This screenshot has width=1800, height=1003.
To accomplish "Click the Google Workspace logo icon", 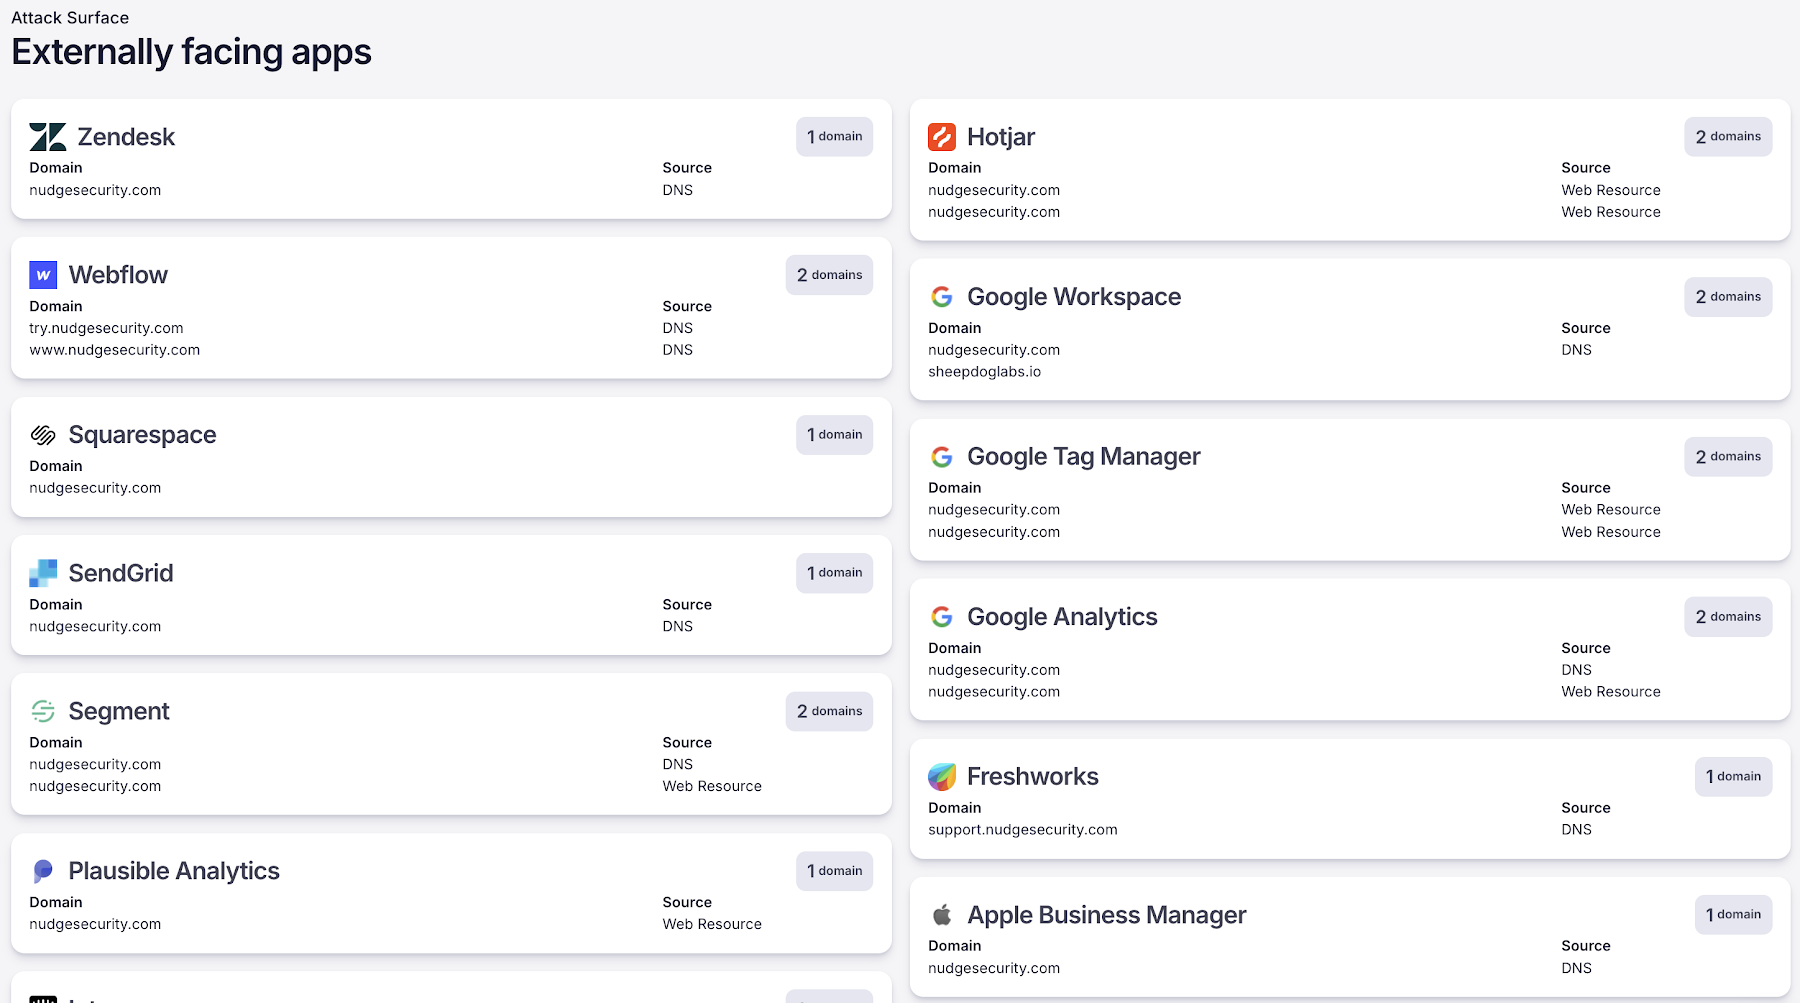I will 942,297.
